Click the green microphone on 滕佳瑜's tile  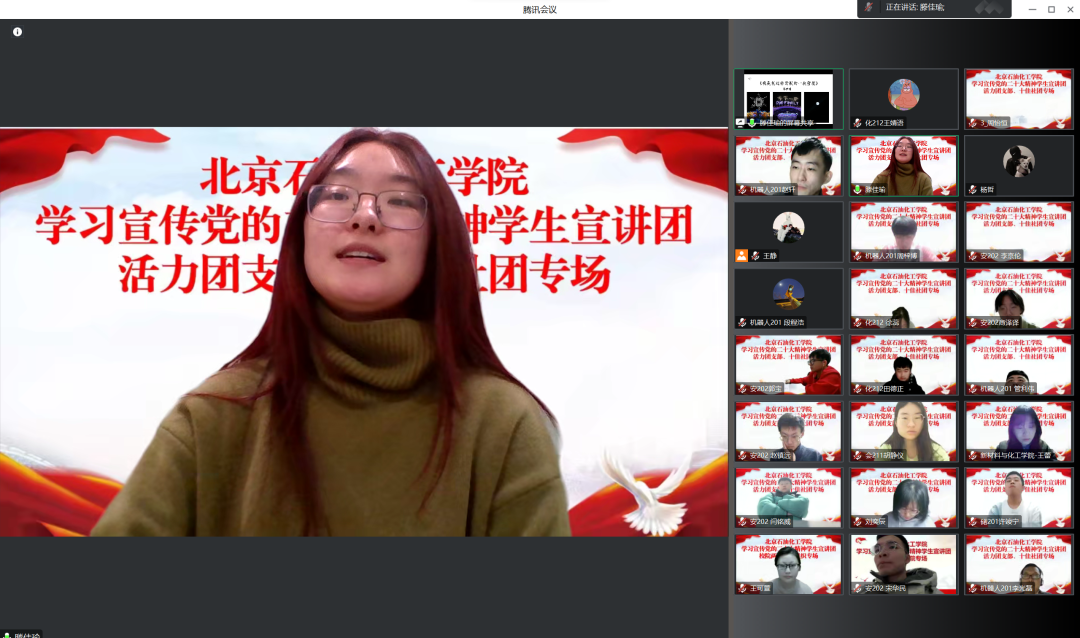pyautogui.click(x=857, y=189)
